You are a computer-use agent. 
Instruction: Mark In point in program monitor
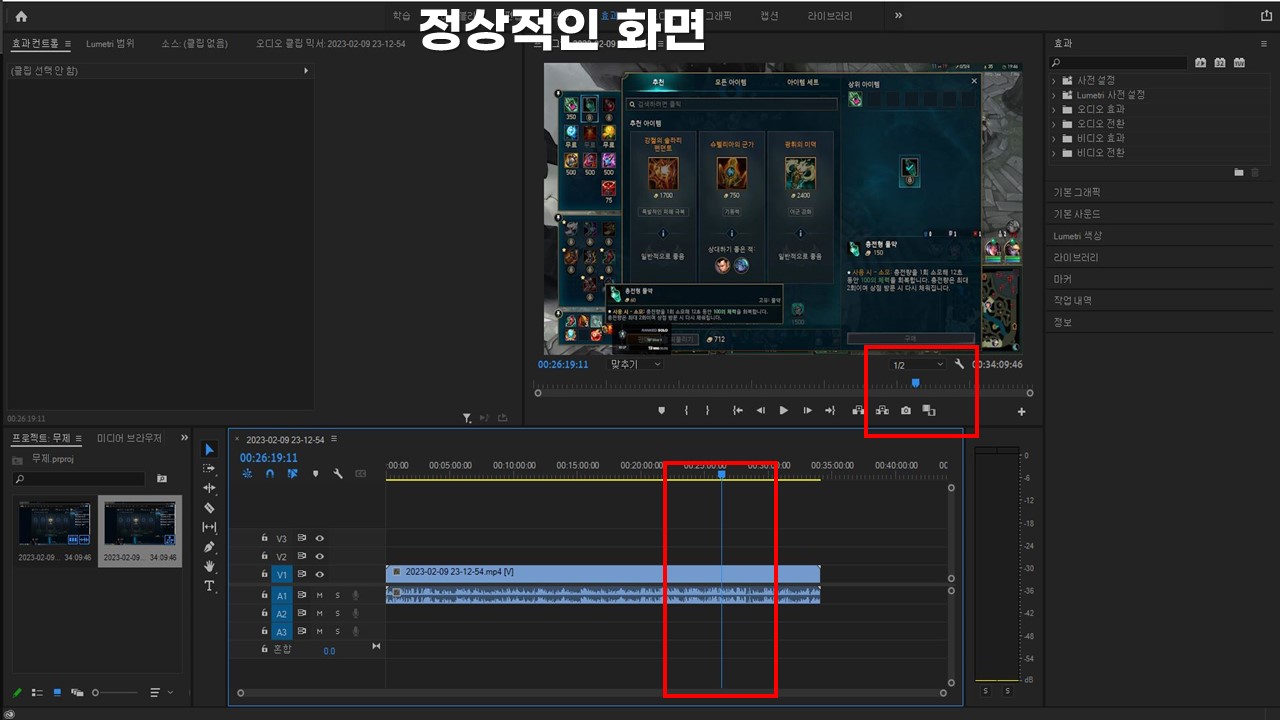[686, 411]
